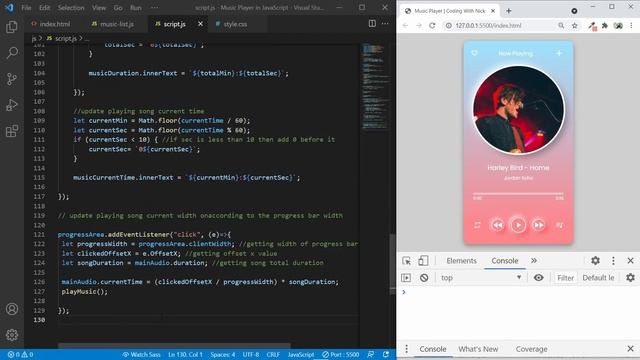Play the song in the music player
The width and height of the screenshot is (640, 360).
pos(518,225)
